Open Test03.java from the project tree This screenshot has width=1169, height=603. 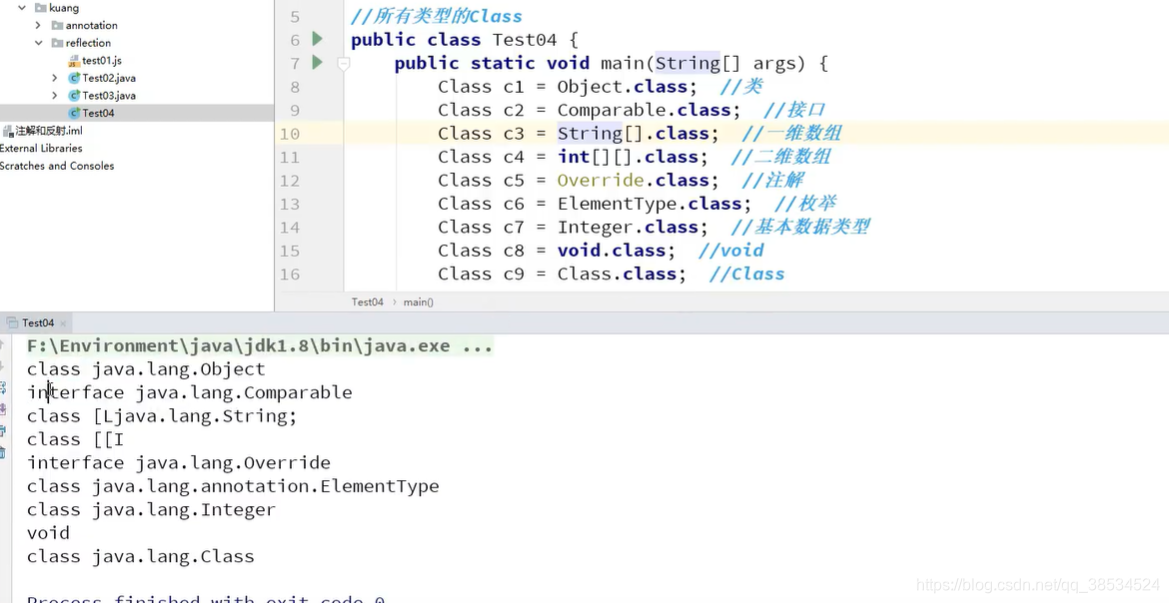109,95
